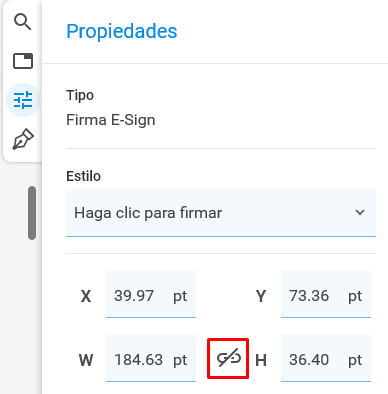Click the H height value 36.40

(309, 360)
